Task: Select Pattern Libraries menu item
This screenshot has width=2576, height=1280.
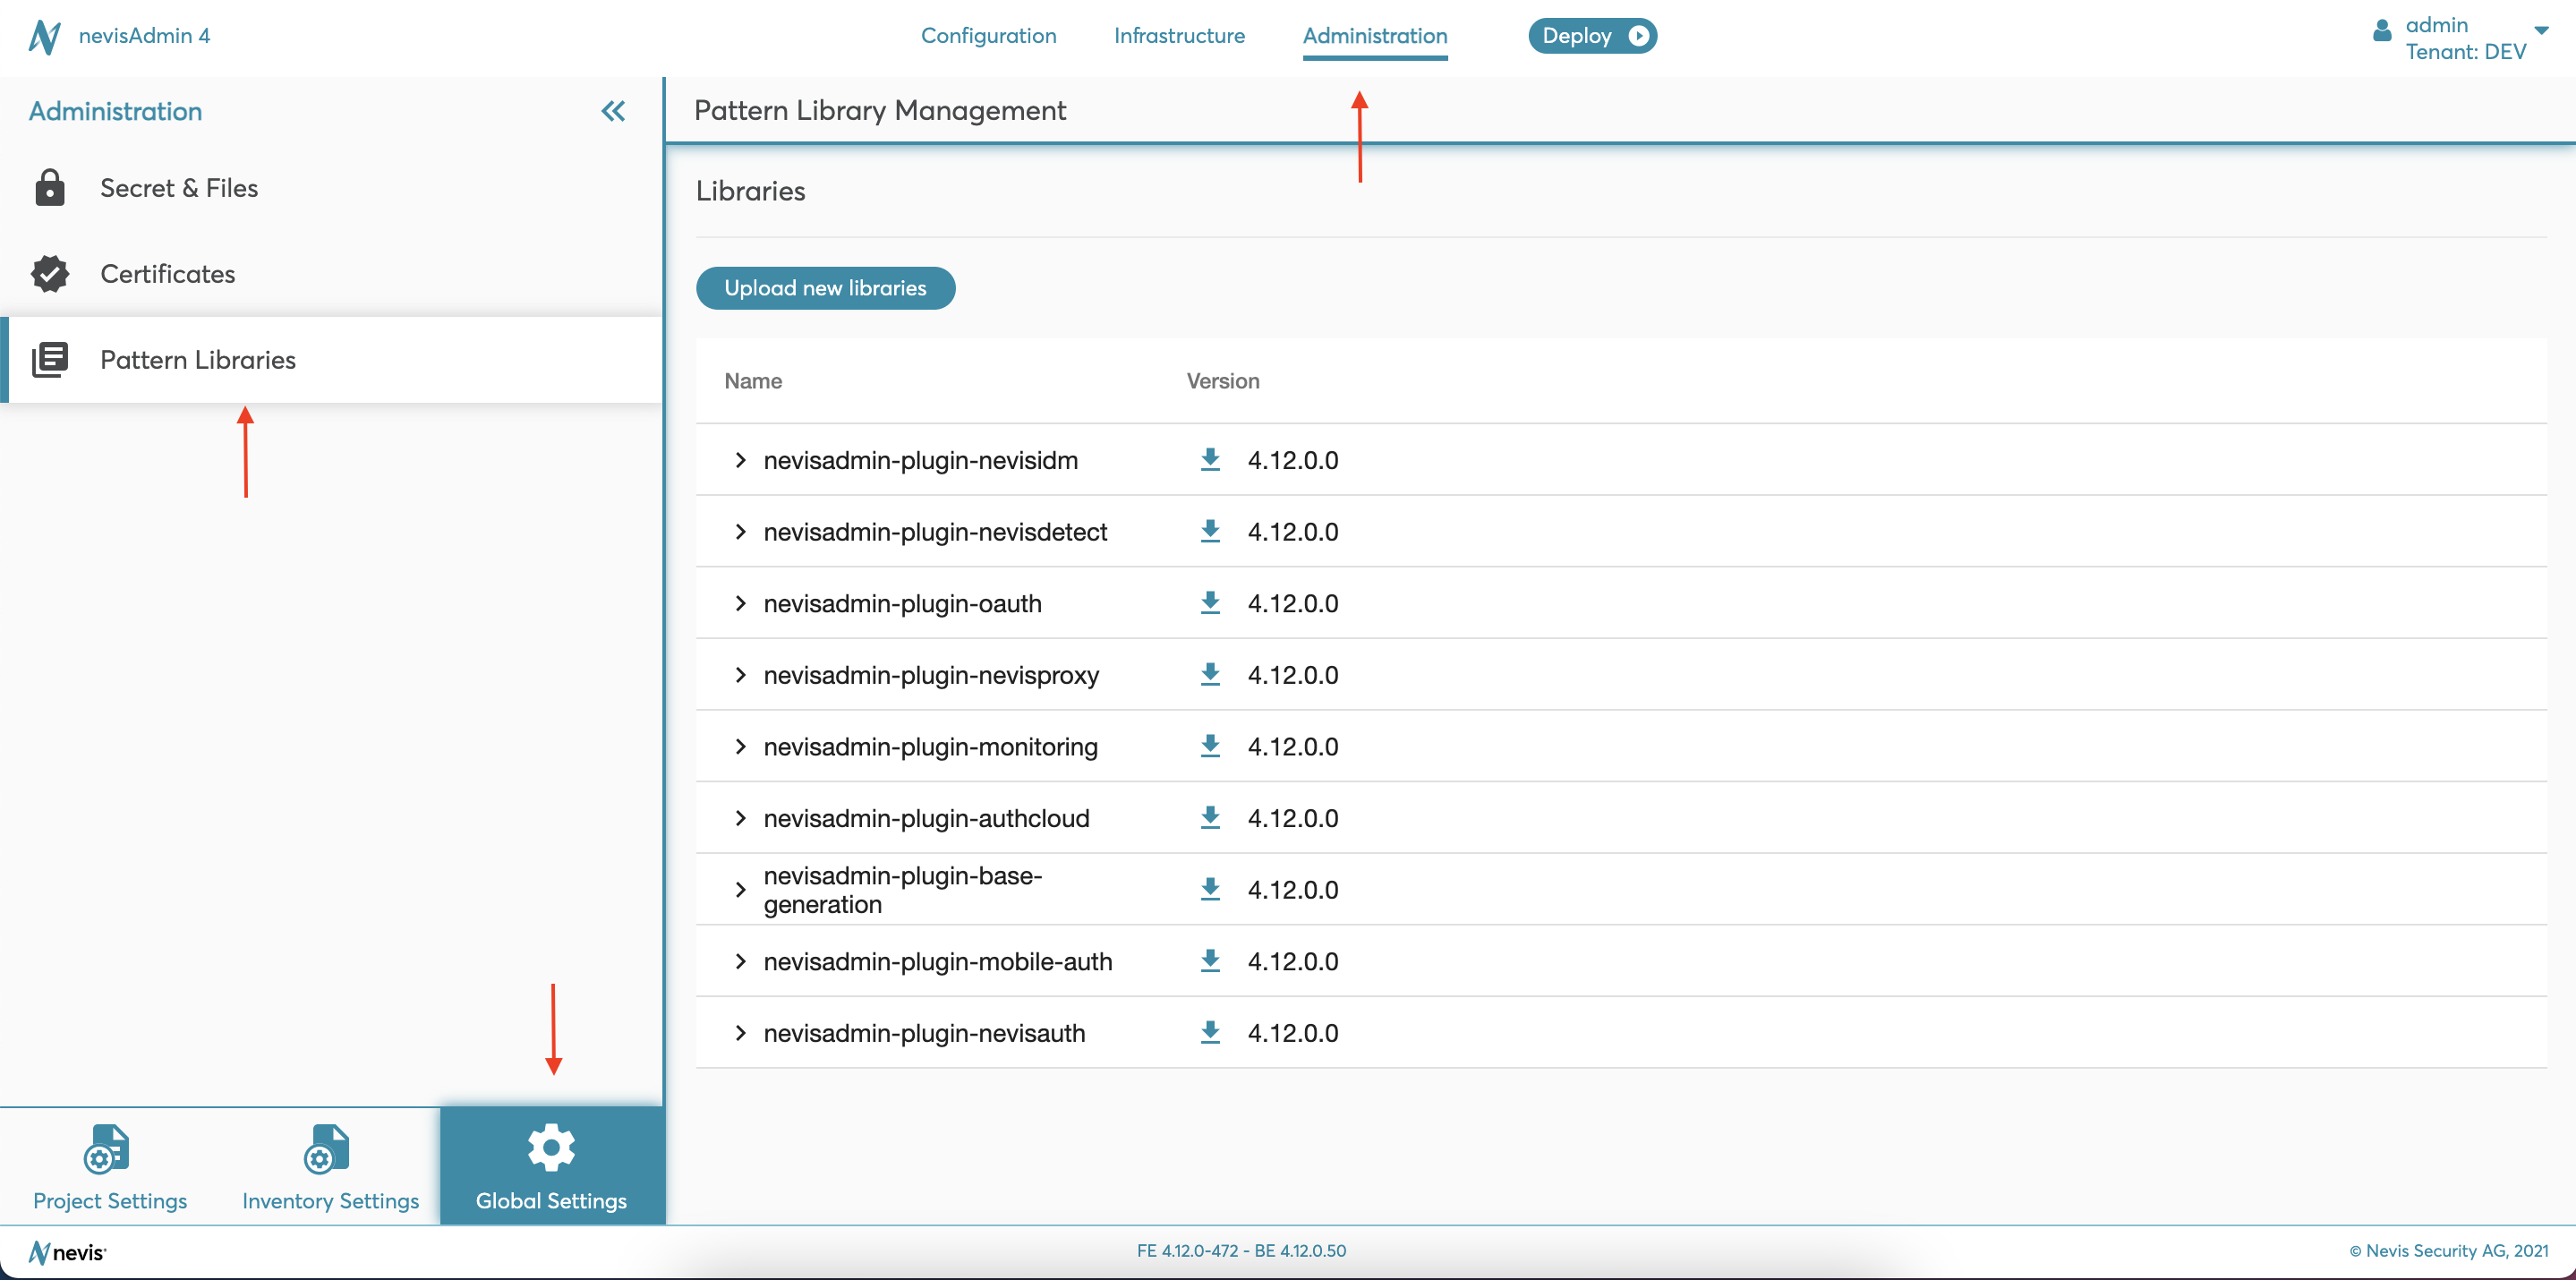Action: point(331,360)
